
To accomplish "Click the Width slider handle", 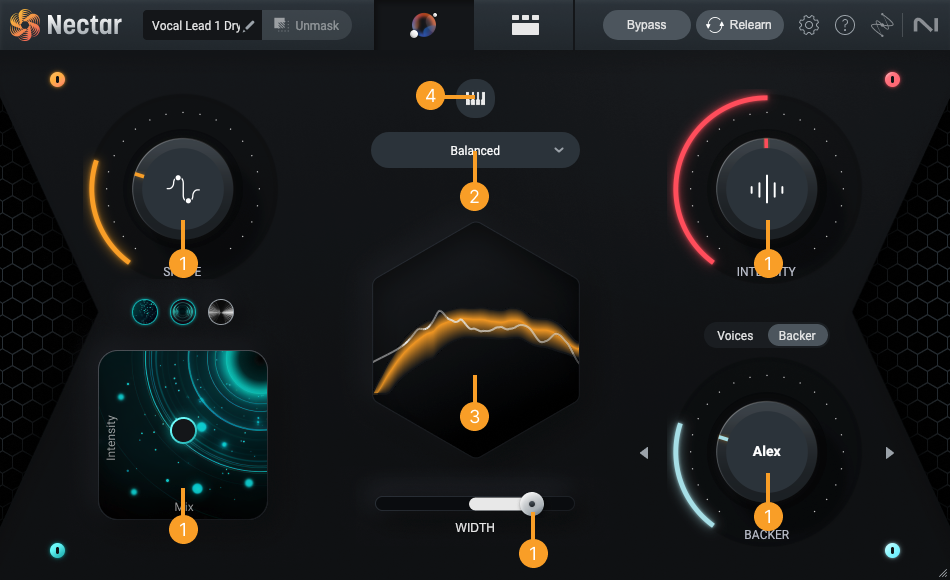I will click(x=532, y=504).
